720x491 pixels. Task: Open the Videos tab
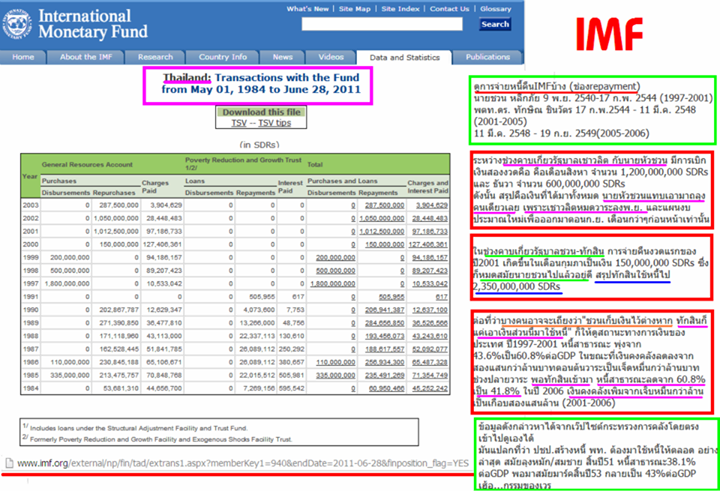click(x=331, y=57)
